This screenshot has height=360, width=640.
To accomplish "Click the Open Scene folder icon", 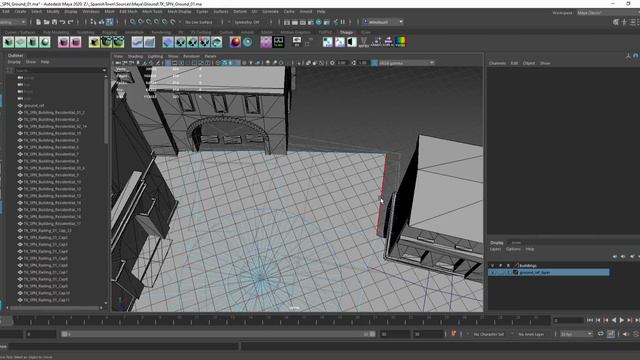I will pyautogui.click(x=46, y=22).
